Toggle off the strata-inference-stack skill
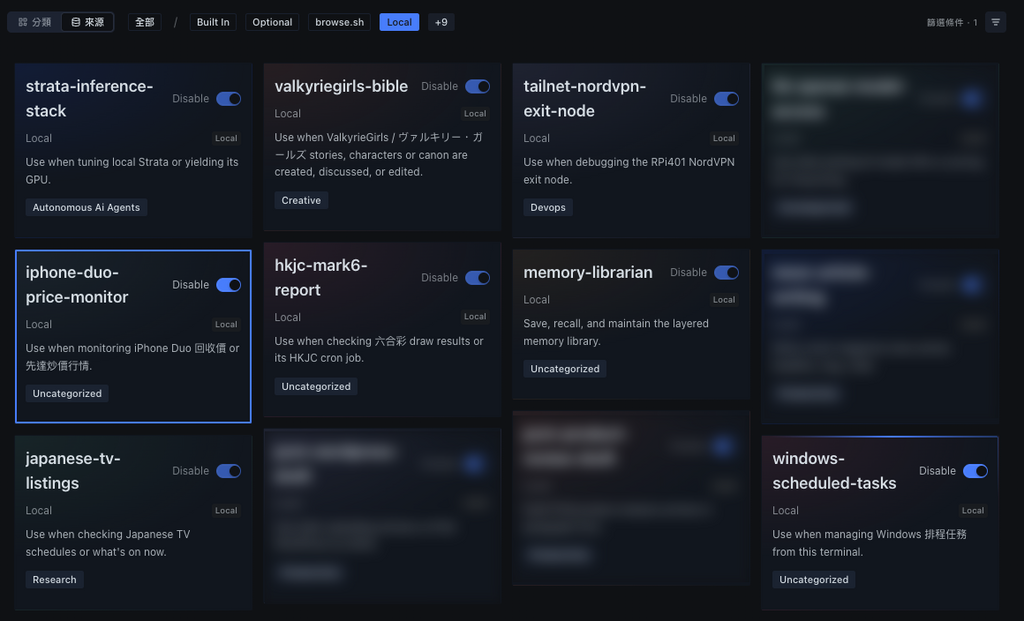Viewport: 1024px width, 621px height. click(x=229, y=99)
